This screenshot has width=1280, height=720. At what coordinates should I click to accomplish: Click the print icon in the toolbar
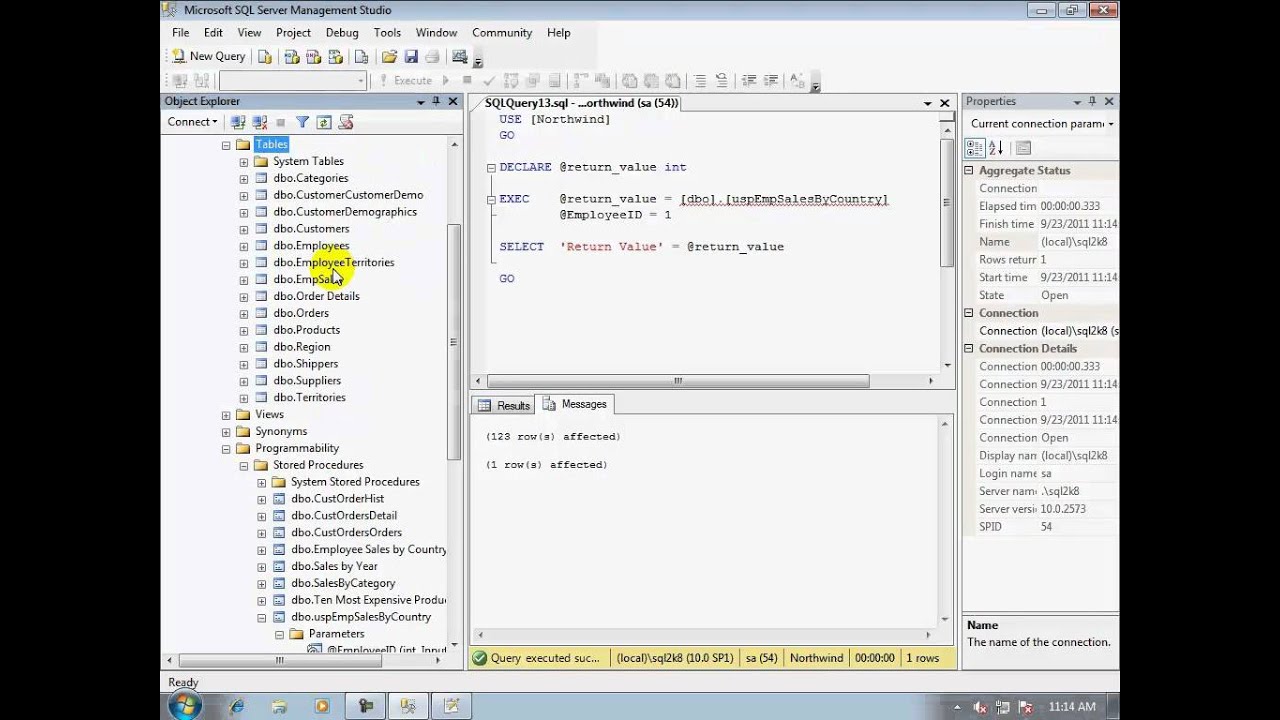[x=432, y=56]
